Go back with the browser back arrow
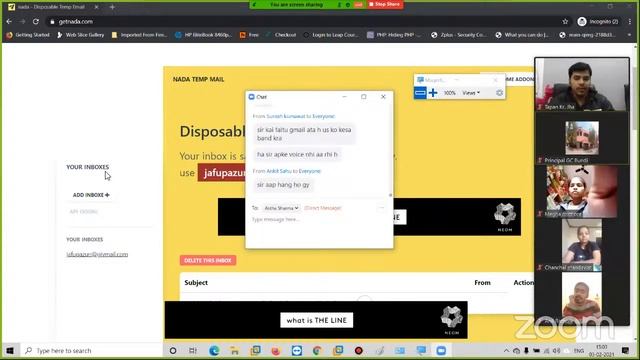This screenshot has height=360, width=640. (x=9, y=22)
